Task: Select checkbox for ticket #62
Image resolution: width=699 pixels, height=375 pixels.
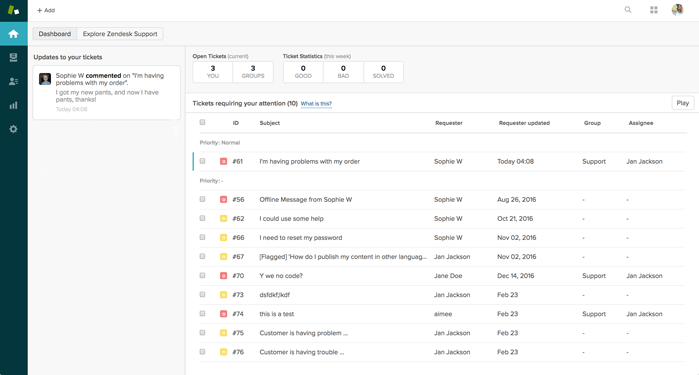Action: tap(202, 218)
